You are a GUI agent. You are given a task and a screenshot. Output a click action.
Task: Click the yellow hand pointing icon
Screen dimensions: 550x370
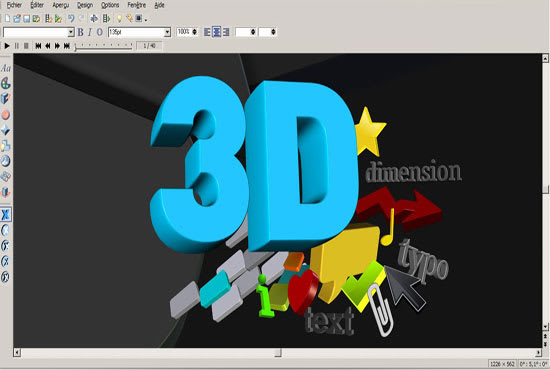[x=129, y=18]
